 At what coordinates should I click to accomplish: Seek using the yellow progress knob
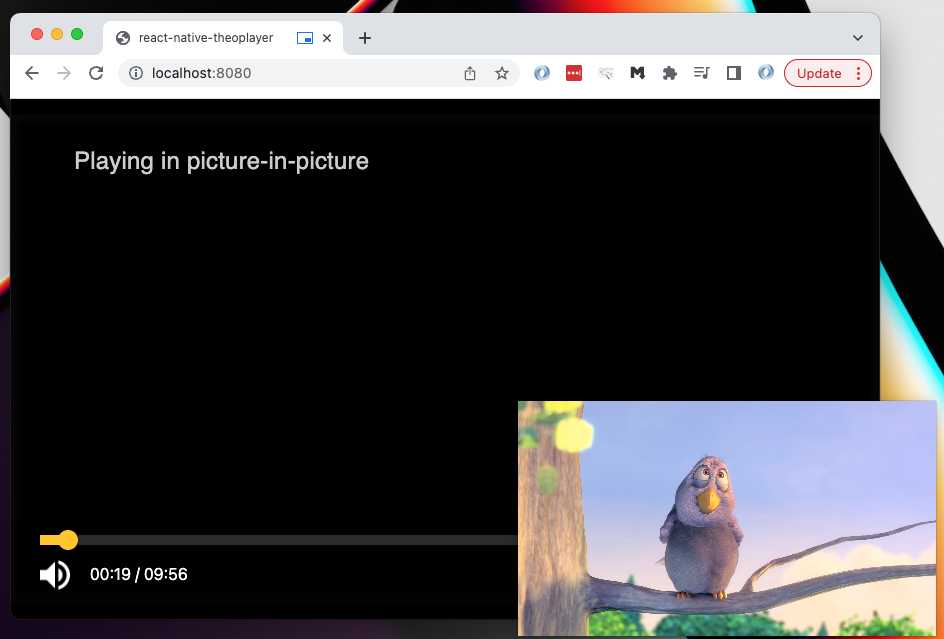[68, 540]
